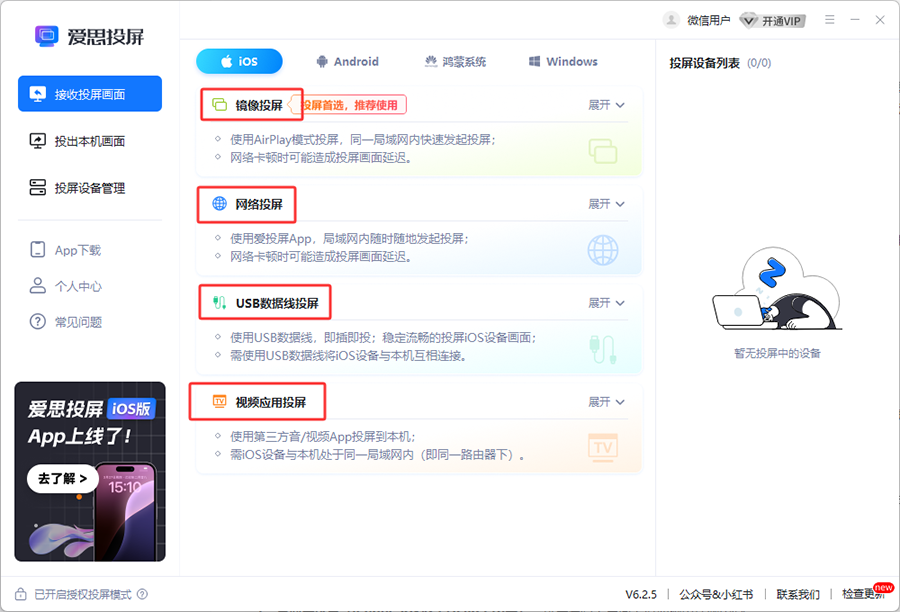The height and width of the screenshot is (612, 900).
Task: Click the large faded globe in 网络投屏 card
Action: (x=603, y=250)
